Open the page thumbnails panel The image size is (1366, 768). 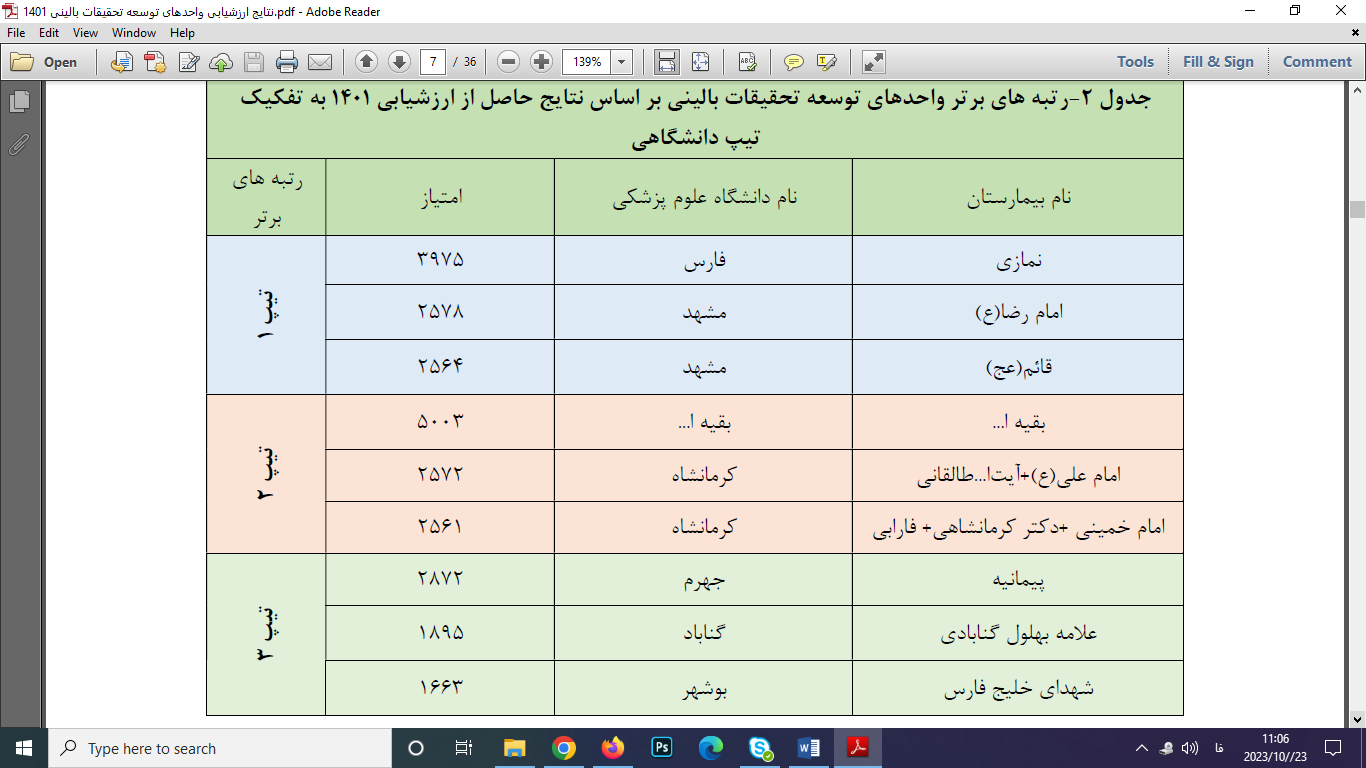19,101
